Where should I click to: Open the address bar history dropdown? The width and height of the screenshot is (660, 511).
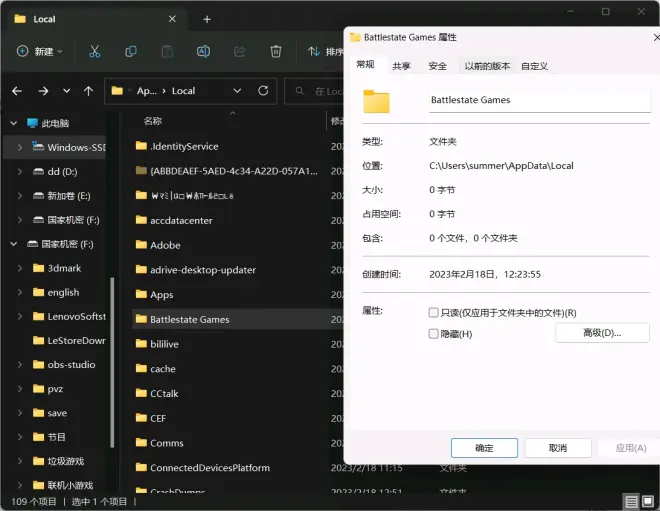pyautogui.click(x=238, y=90)
